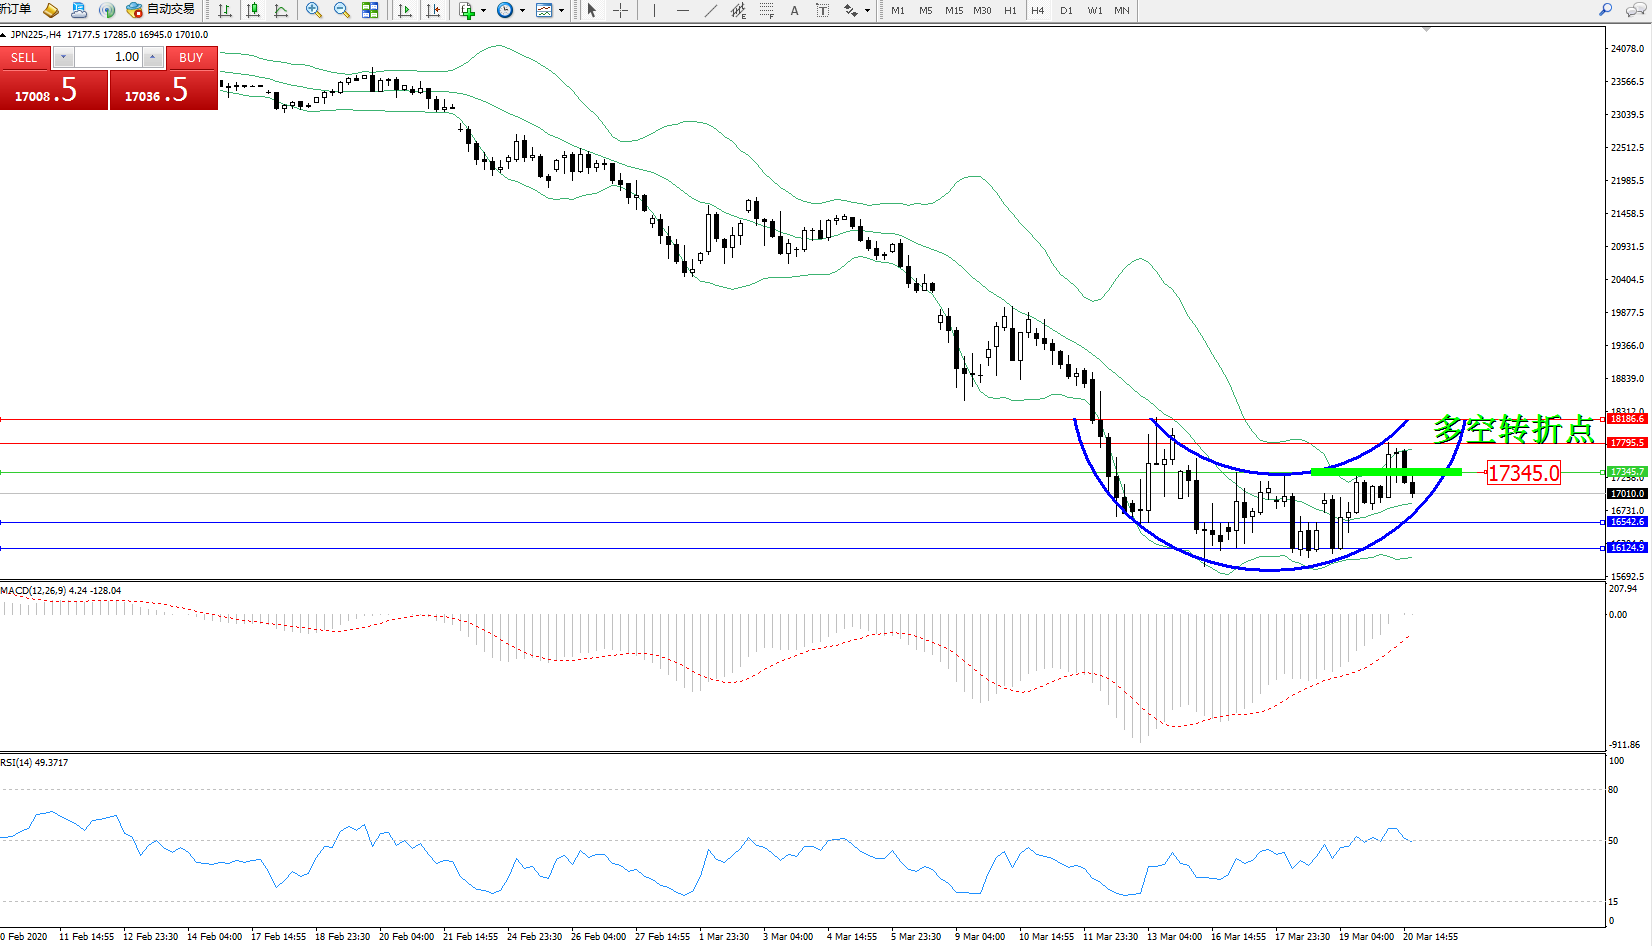Tile chart windows with grid icon
Viewport: 1652px width, 946px height.
pyautogui.click(x=370, y=10)
